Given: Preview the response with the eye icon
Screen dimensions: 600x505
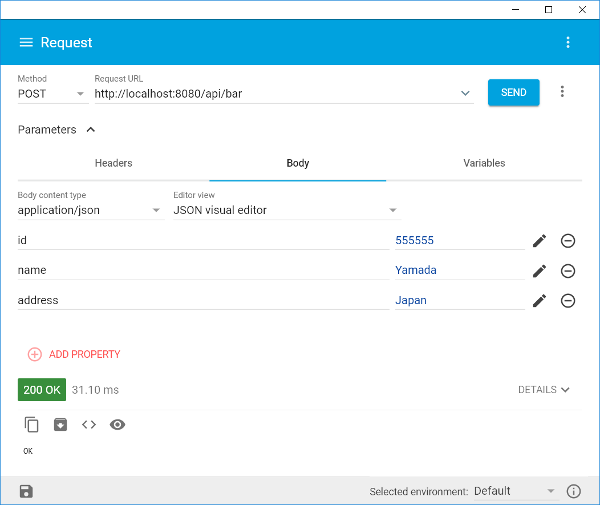Looking at the screenshot, I should [117, 425].
